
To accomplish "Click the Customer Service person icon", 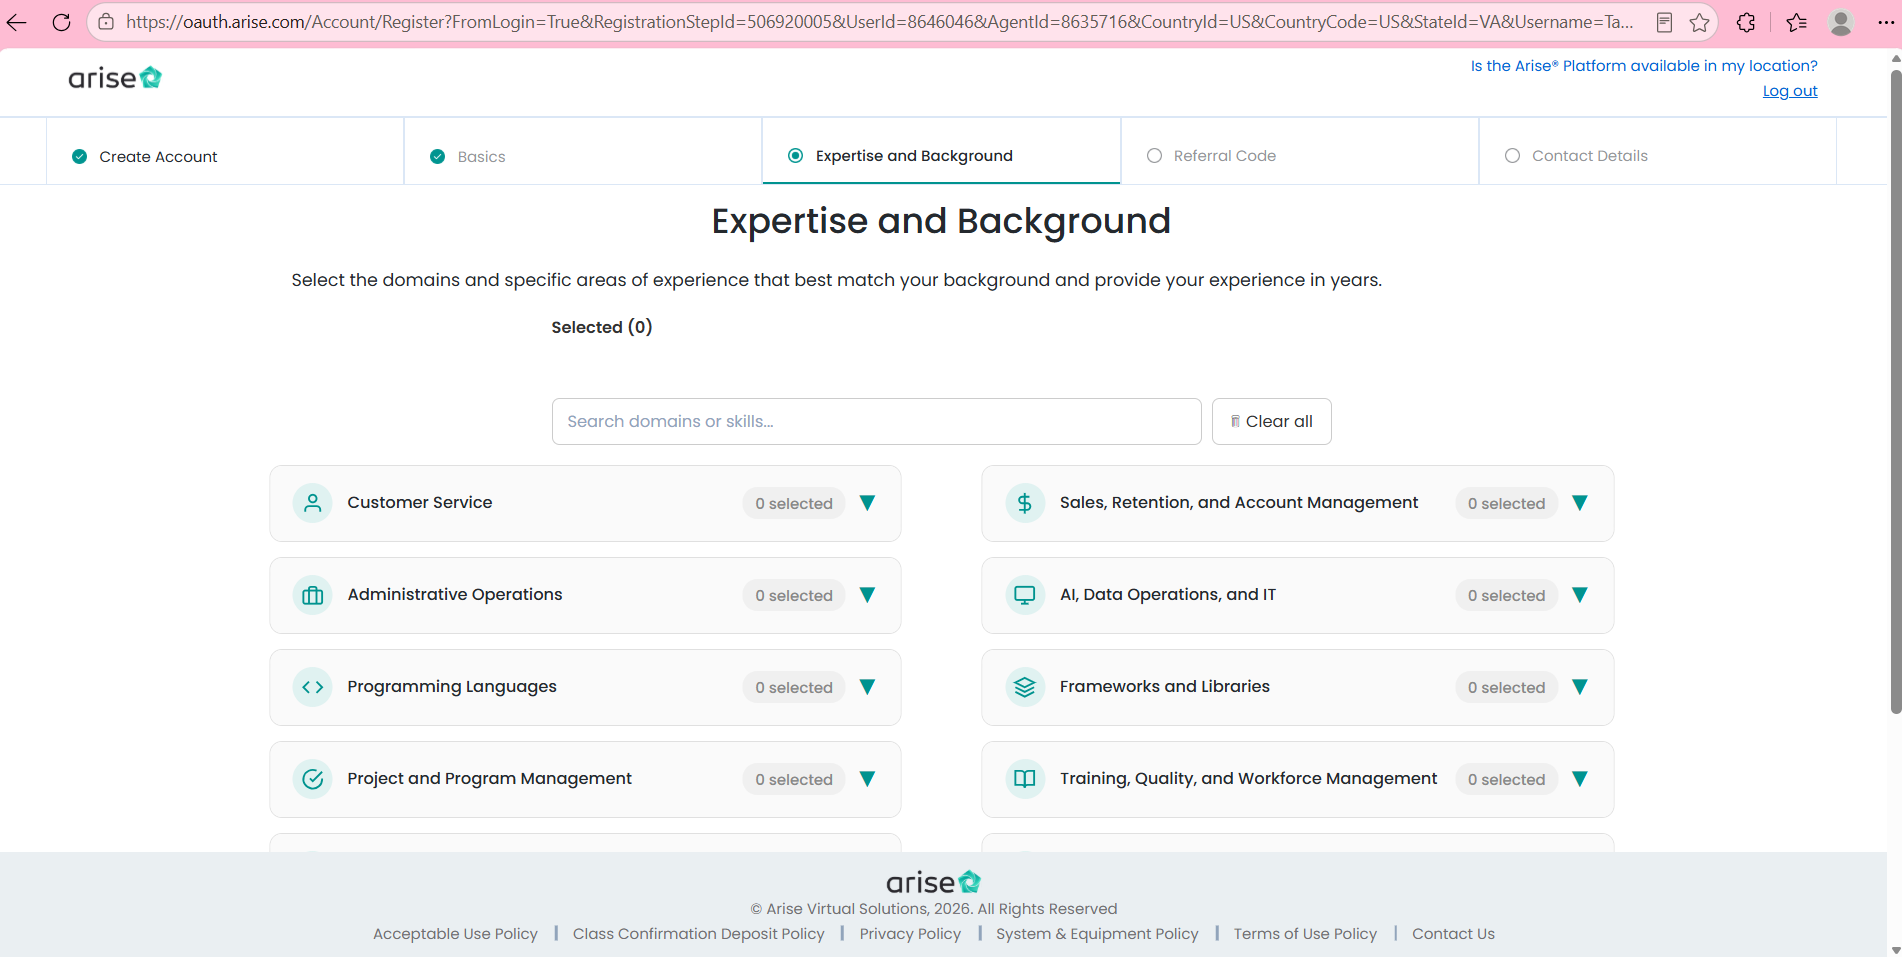I will [313, 503].
